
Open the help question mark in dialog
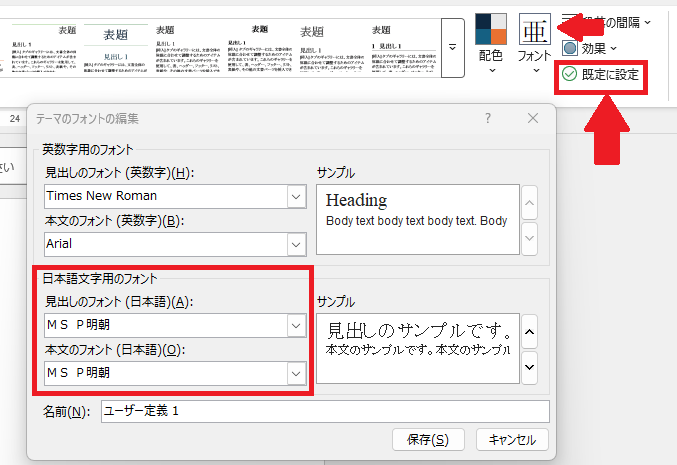coord(487,118)
